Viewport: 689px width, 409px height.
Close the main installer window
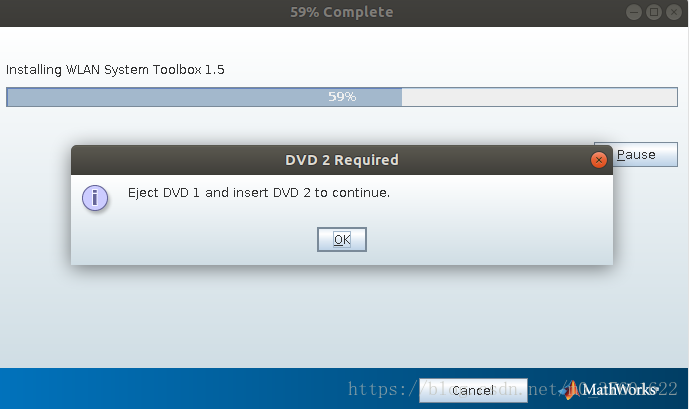tap(674, 12)
